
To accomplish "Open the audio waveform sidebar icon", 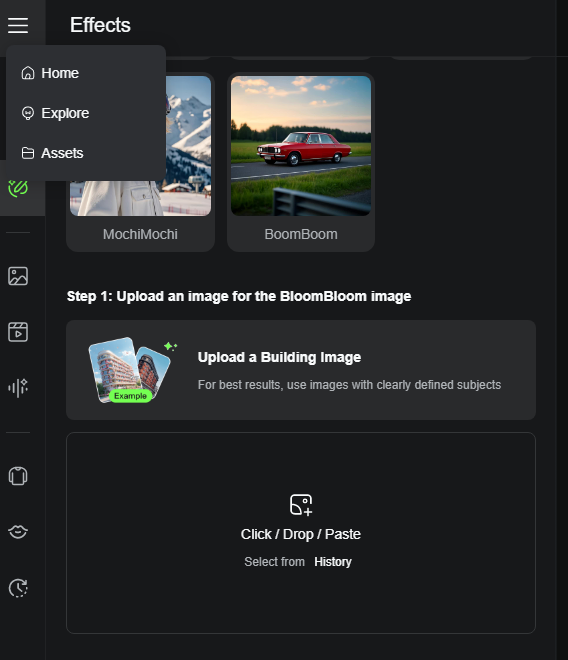I will tap(18, 388).
